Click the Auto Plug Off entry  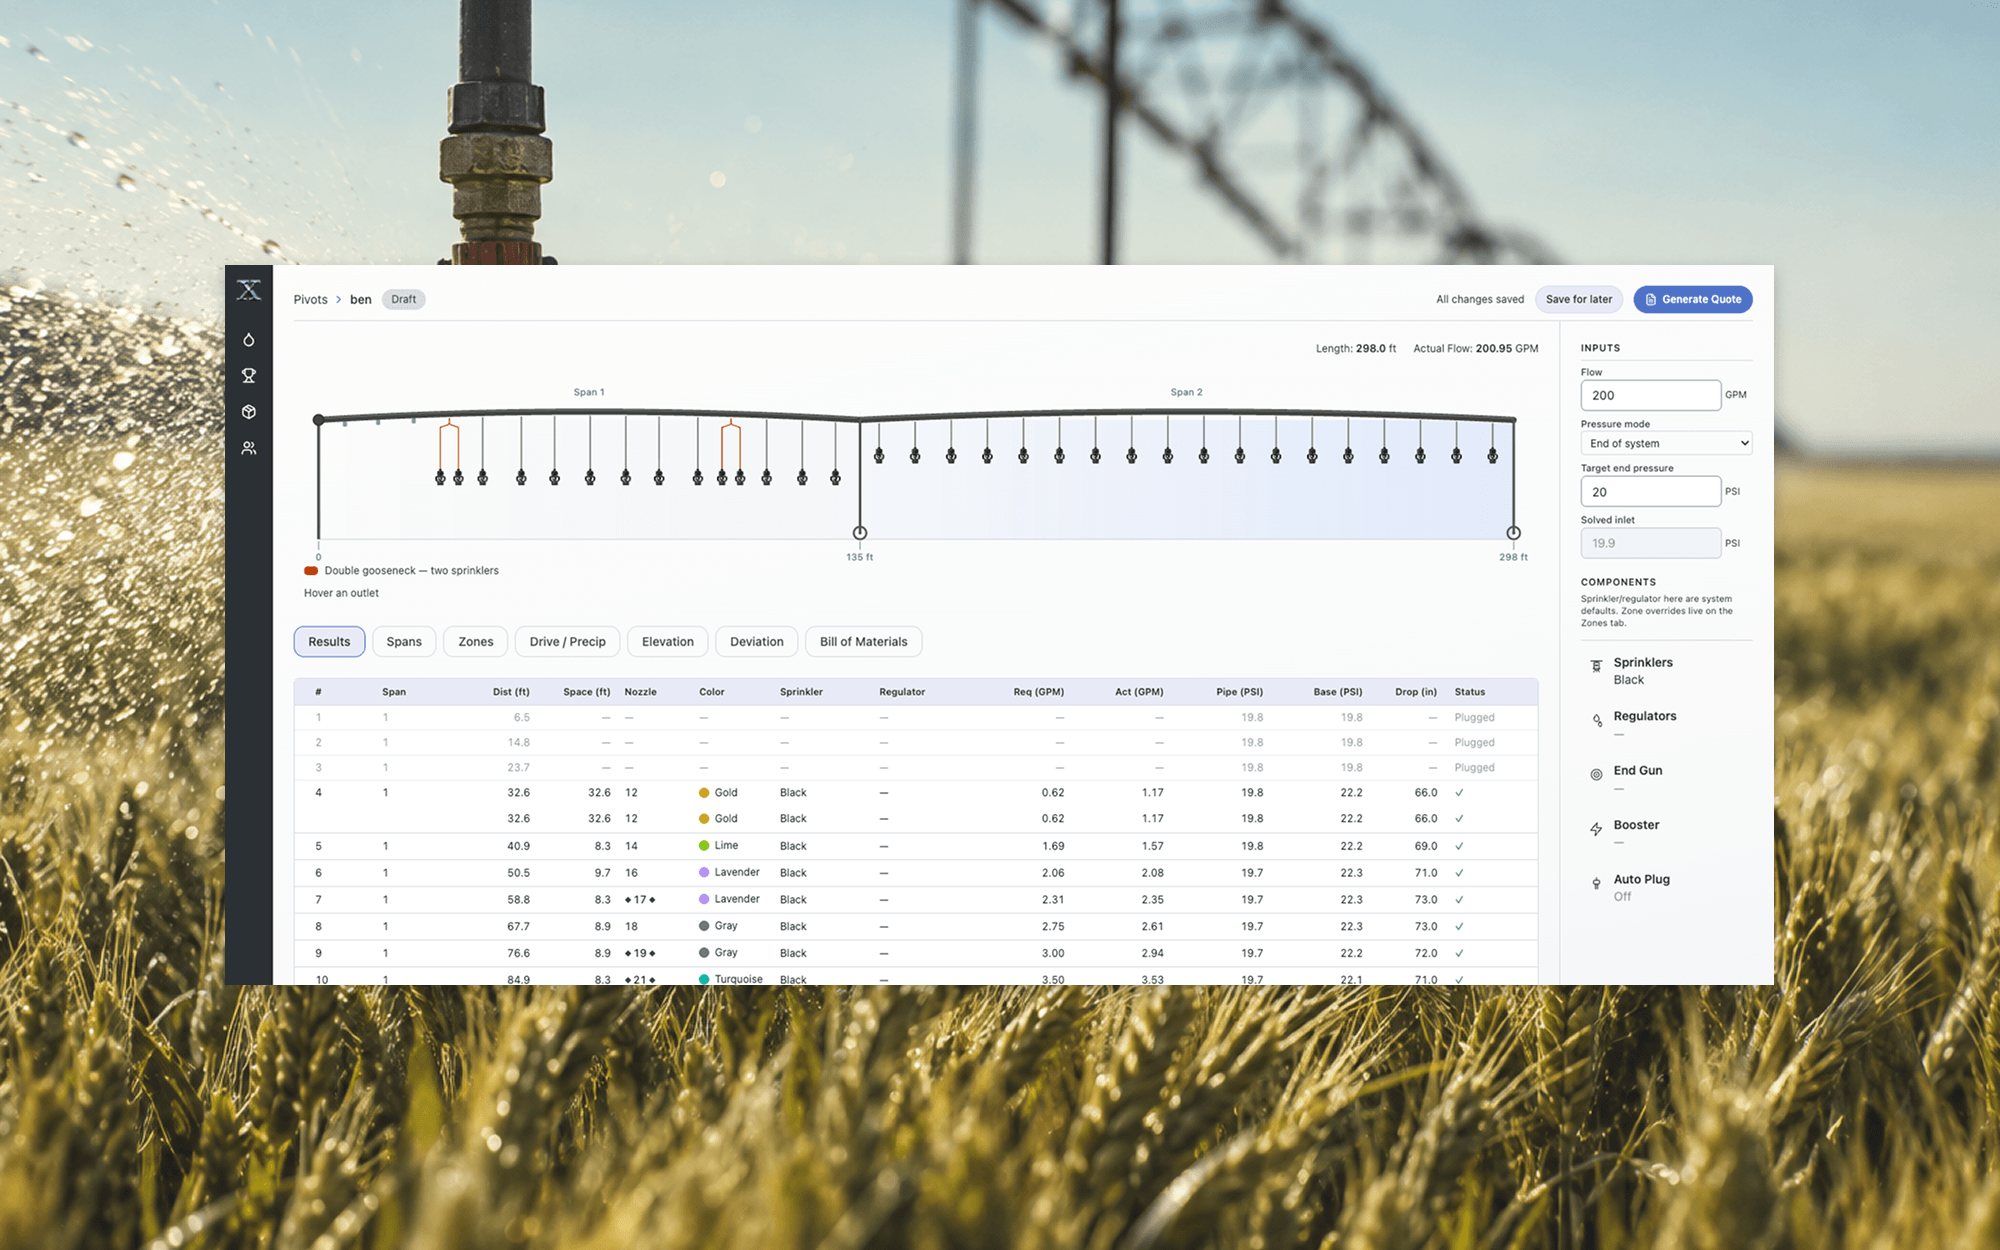(1641, 888)
